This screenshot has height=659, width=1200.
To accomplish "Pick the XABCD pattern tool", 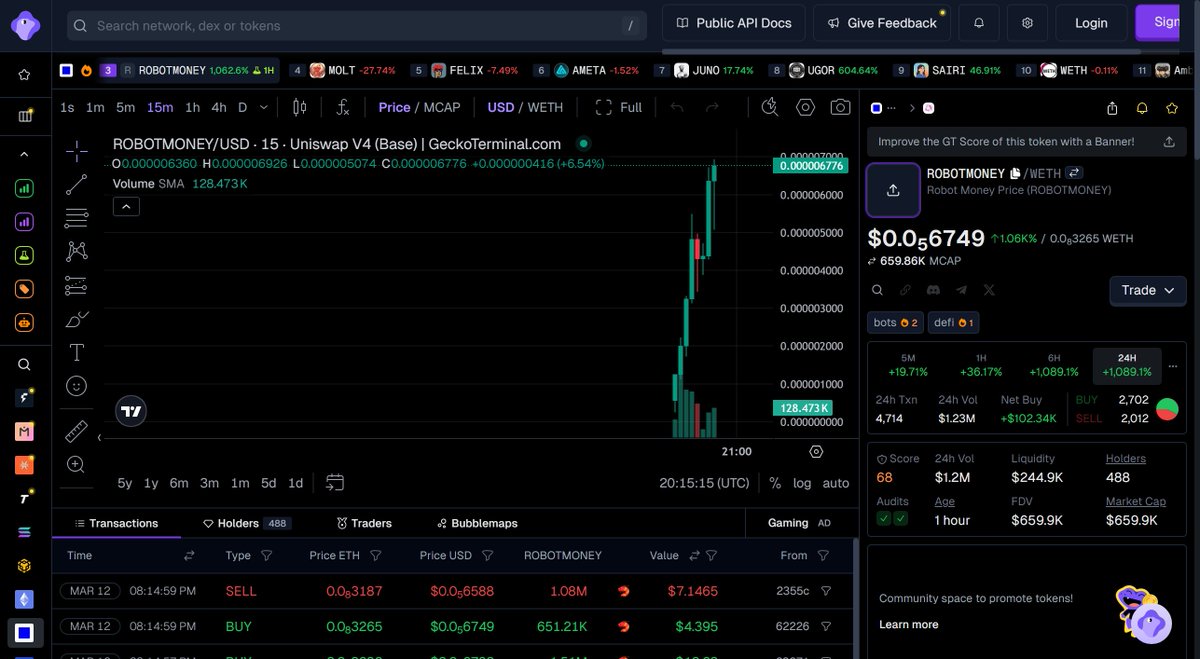I will coord(76,251).
